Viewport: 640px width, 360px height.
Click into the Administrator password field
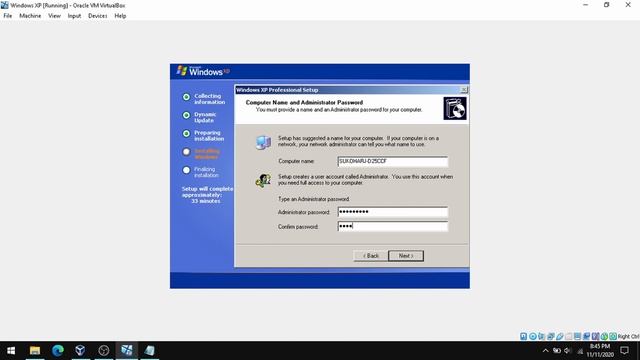(393, 212)
